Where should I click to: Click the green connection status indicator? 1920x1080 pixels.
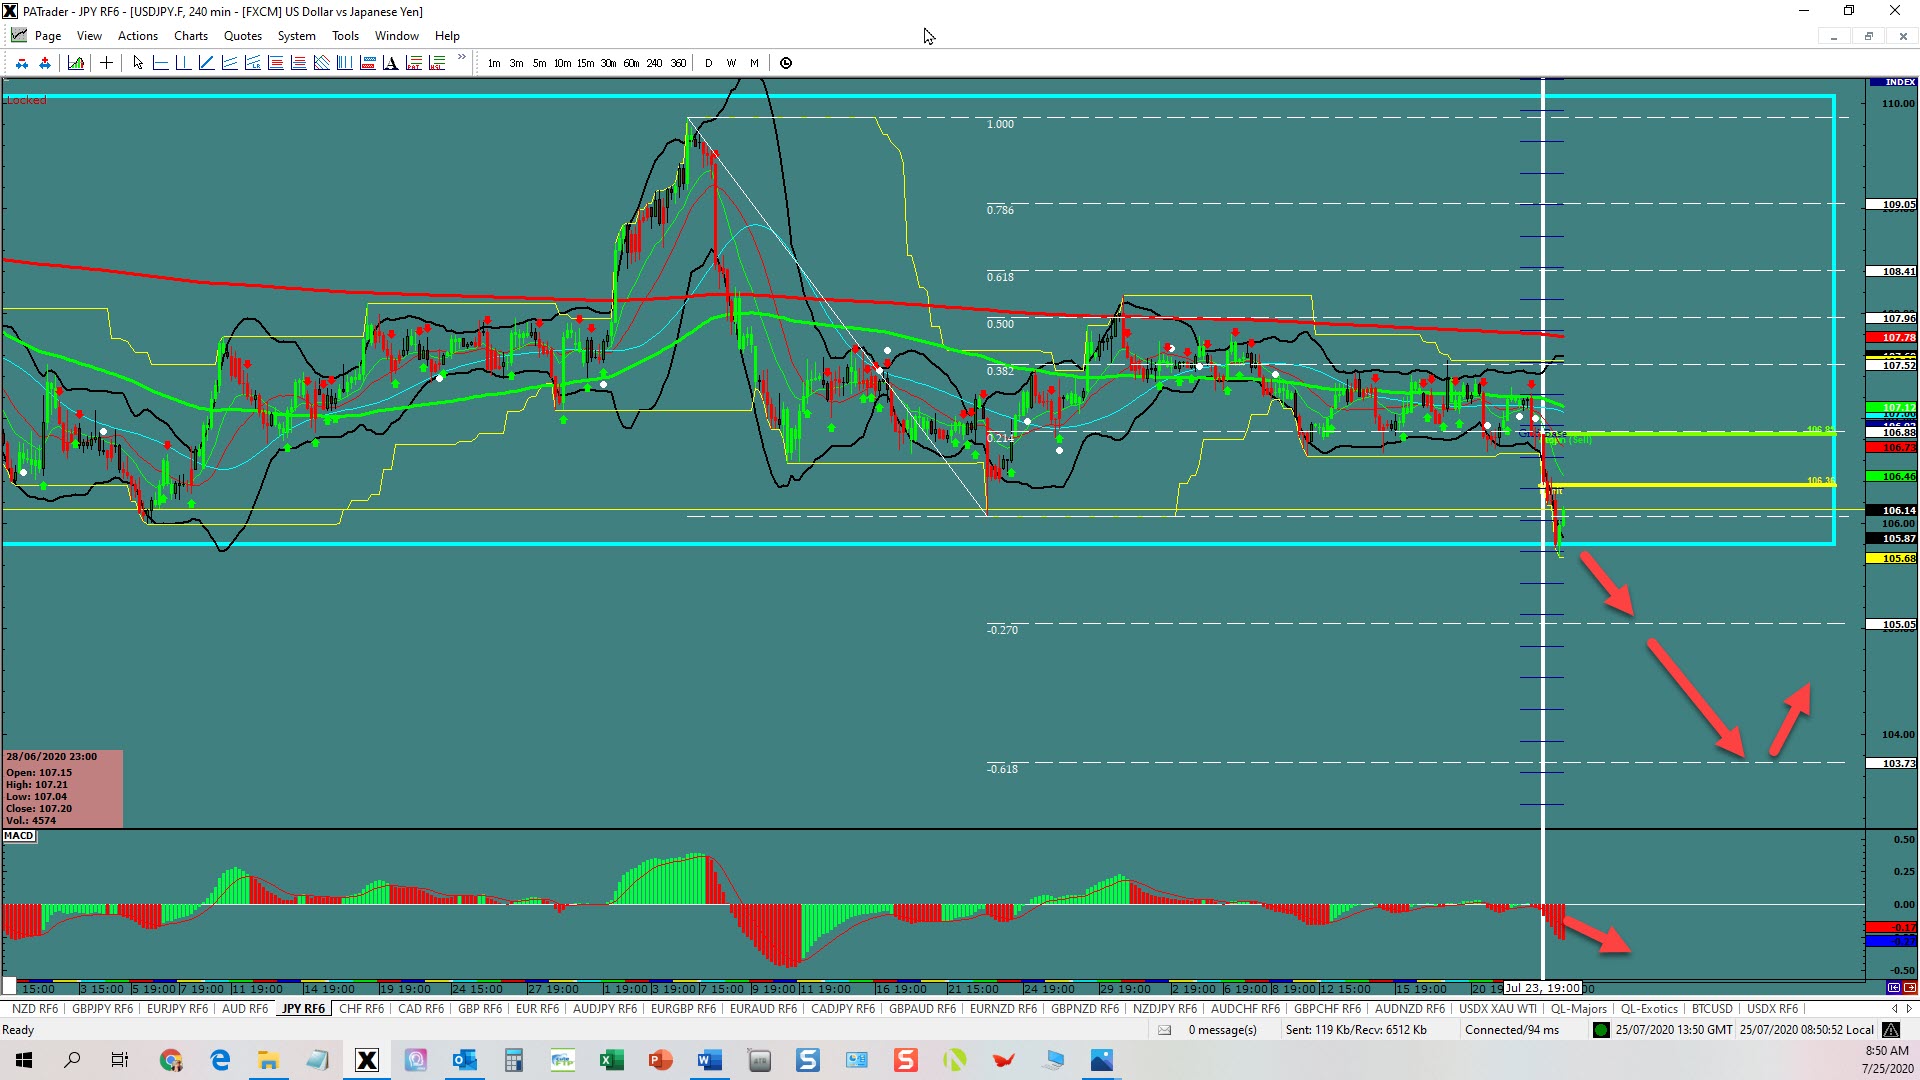[x=1601, y=1030]
